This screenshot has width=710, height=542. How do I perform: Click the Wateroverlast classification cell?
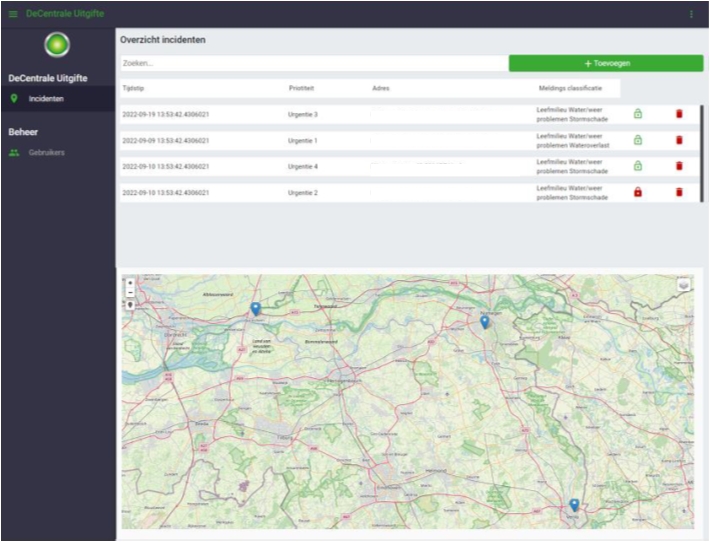tap(573, 141)
